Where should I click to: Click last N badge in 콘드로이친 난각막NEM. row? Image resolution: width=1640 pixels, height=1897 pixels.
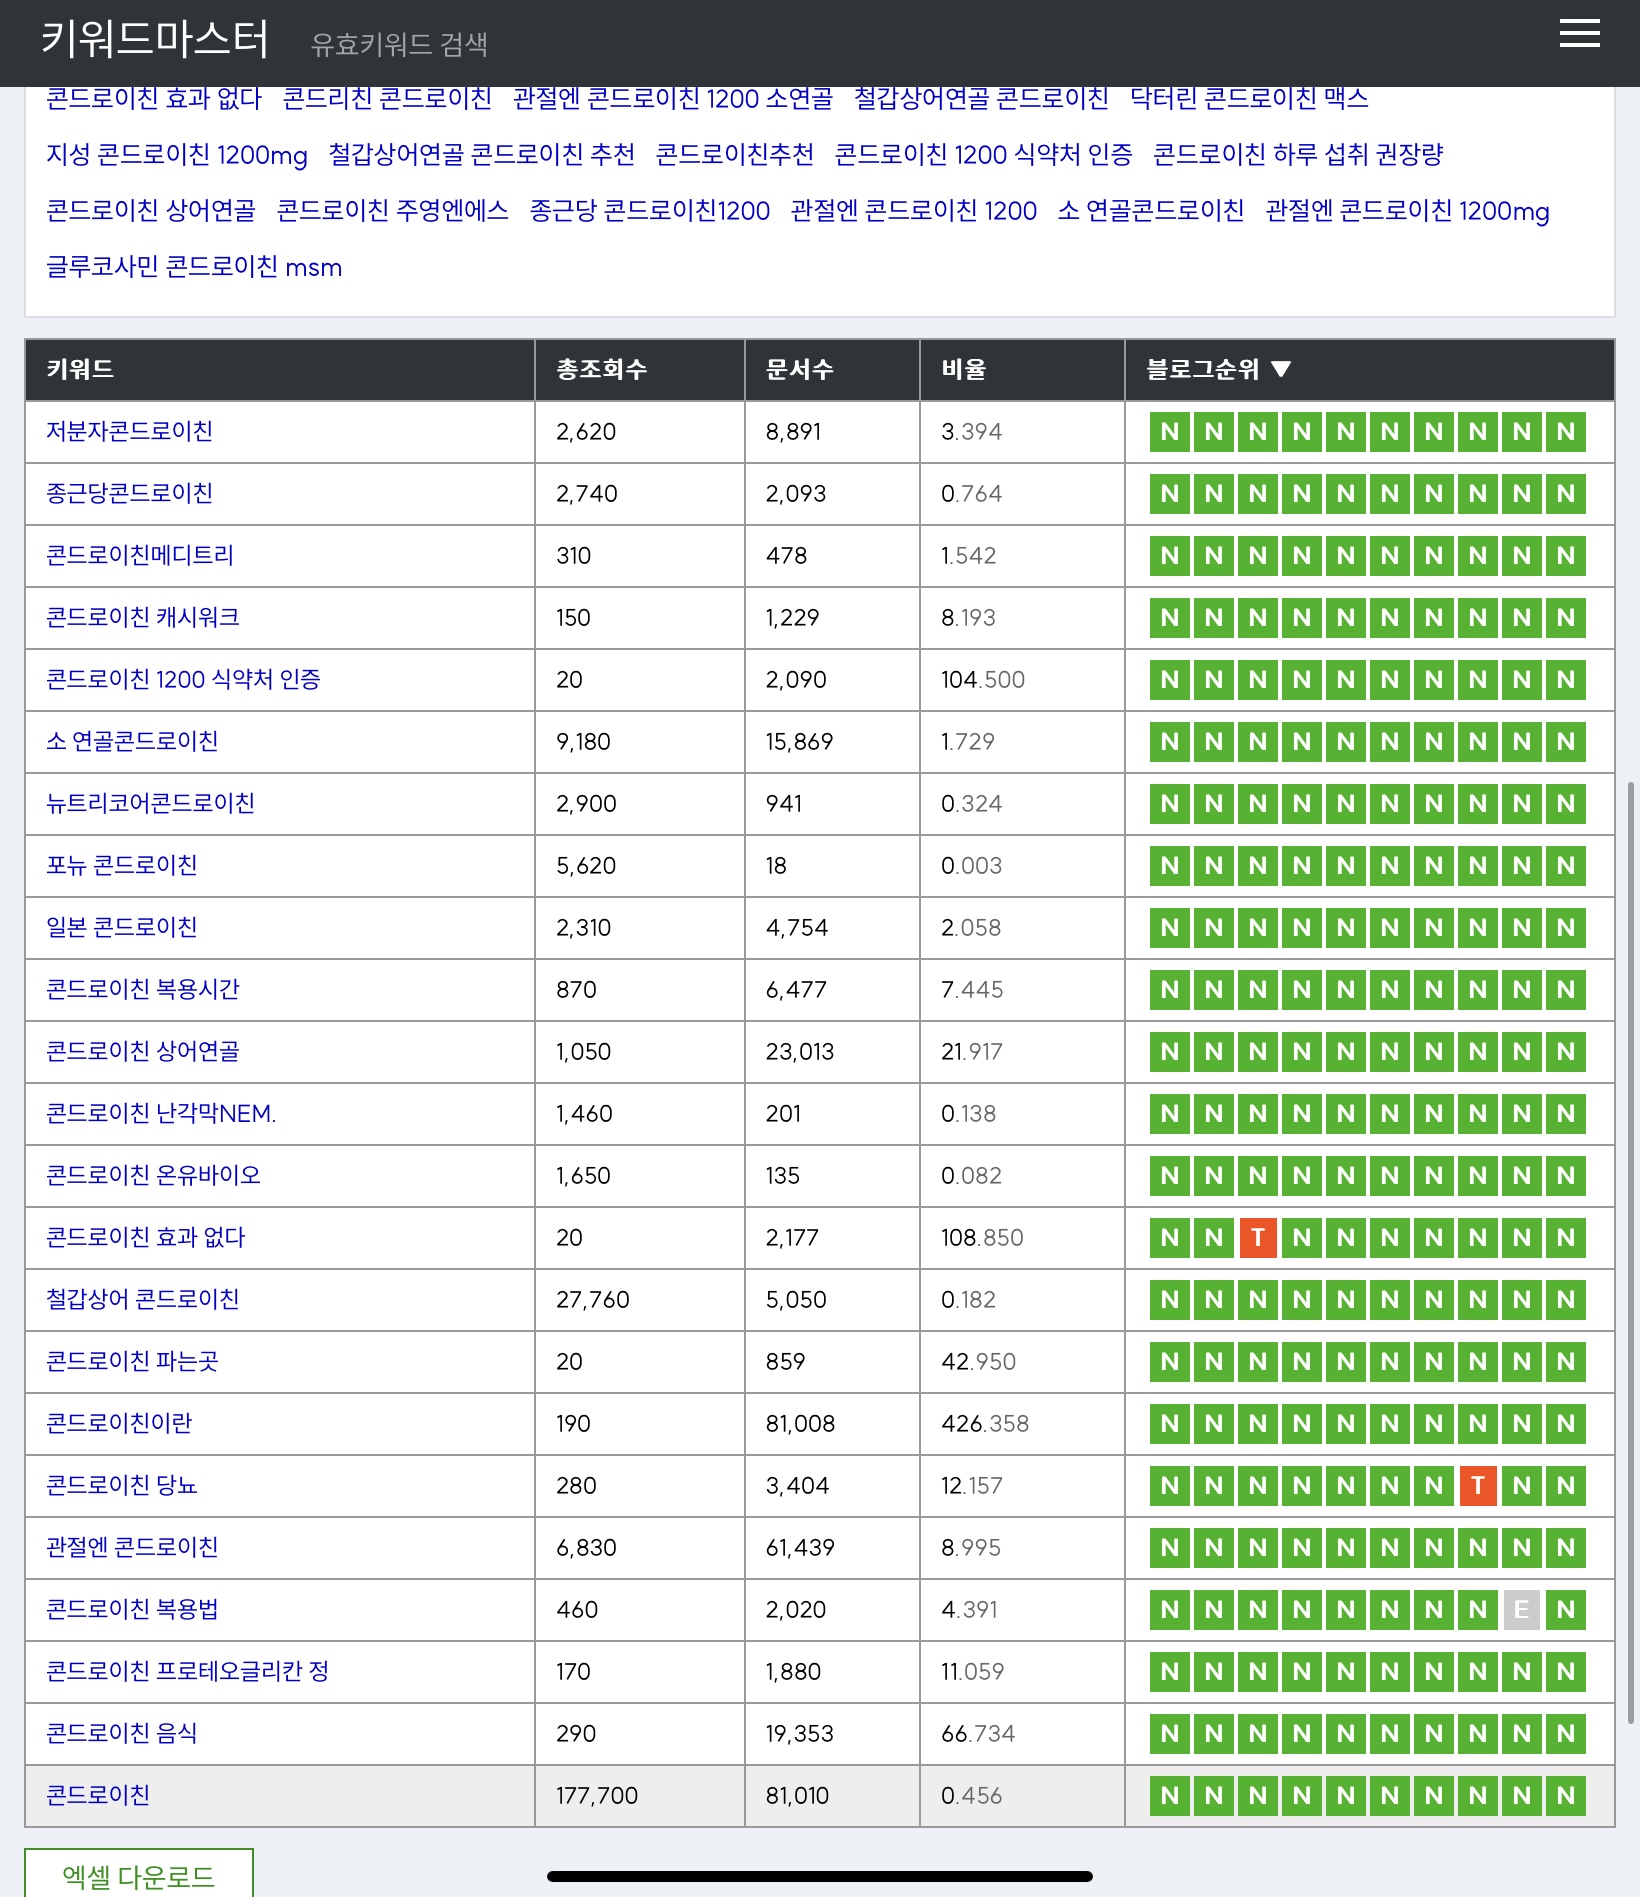click(x=1566, y=1114)
